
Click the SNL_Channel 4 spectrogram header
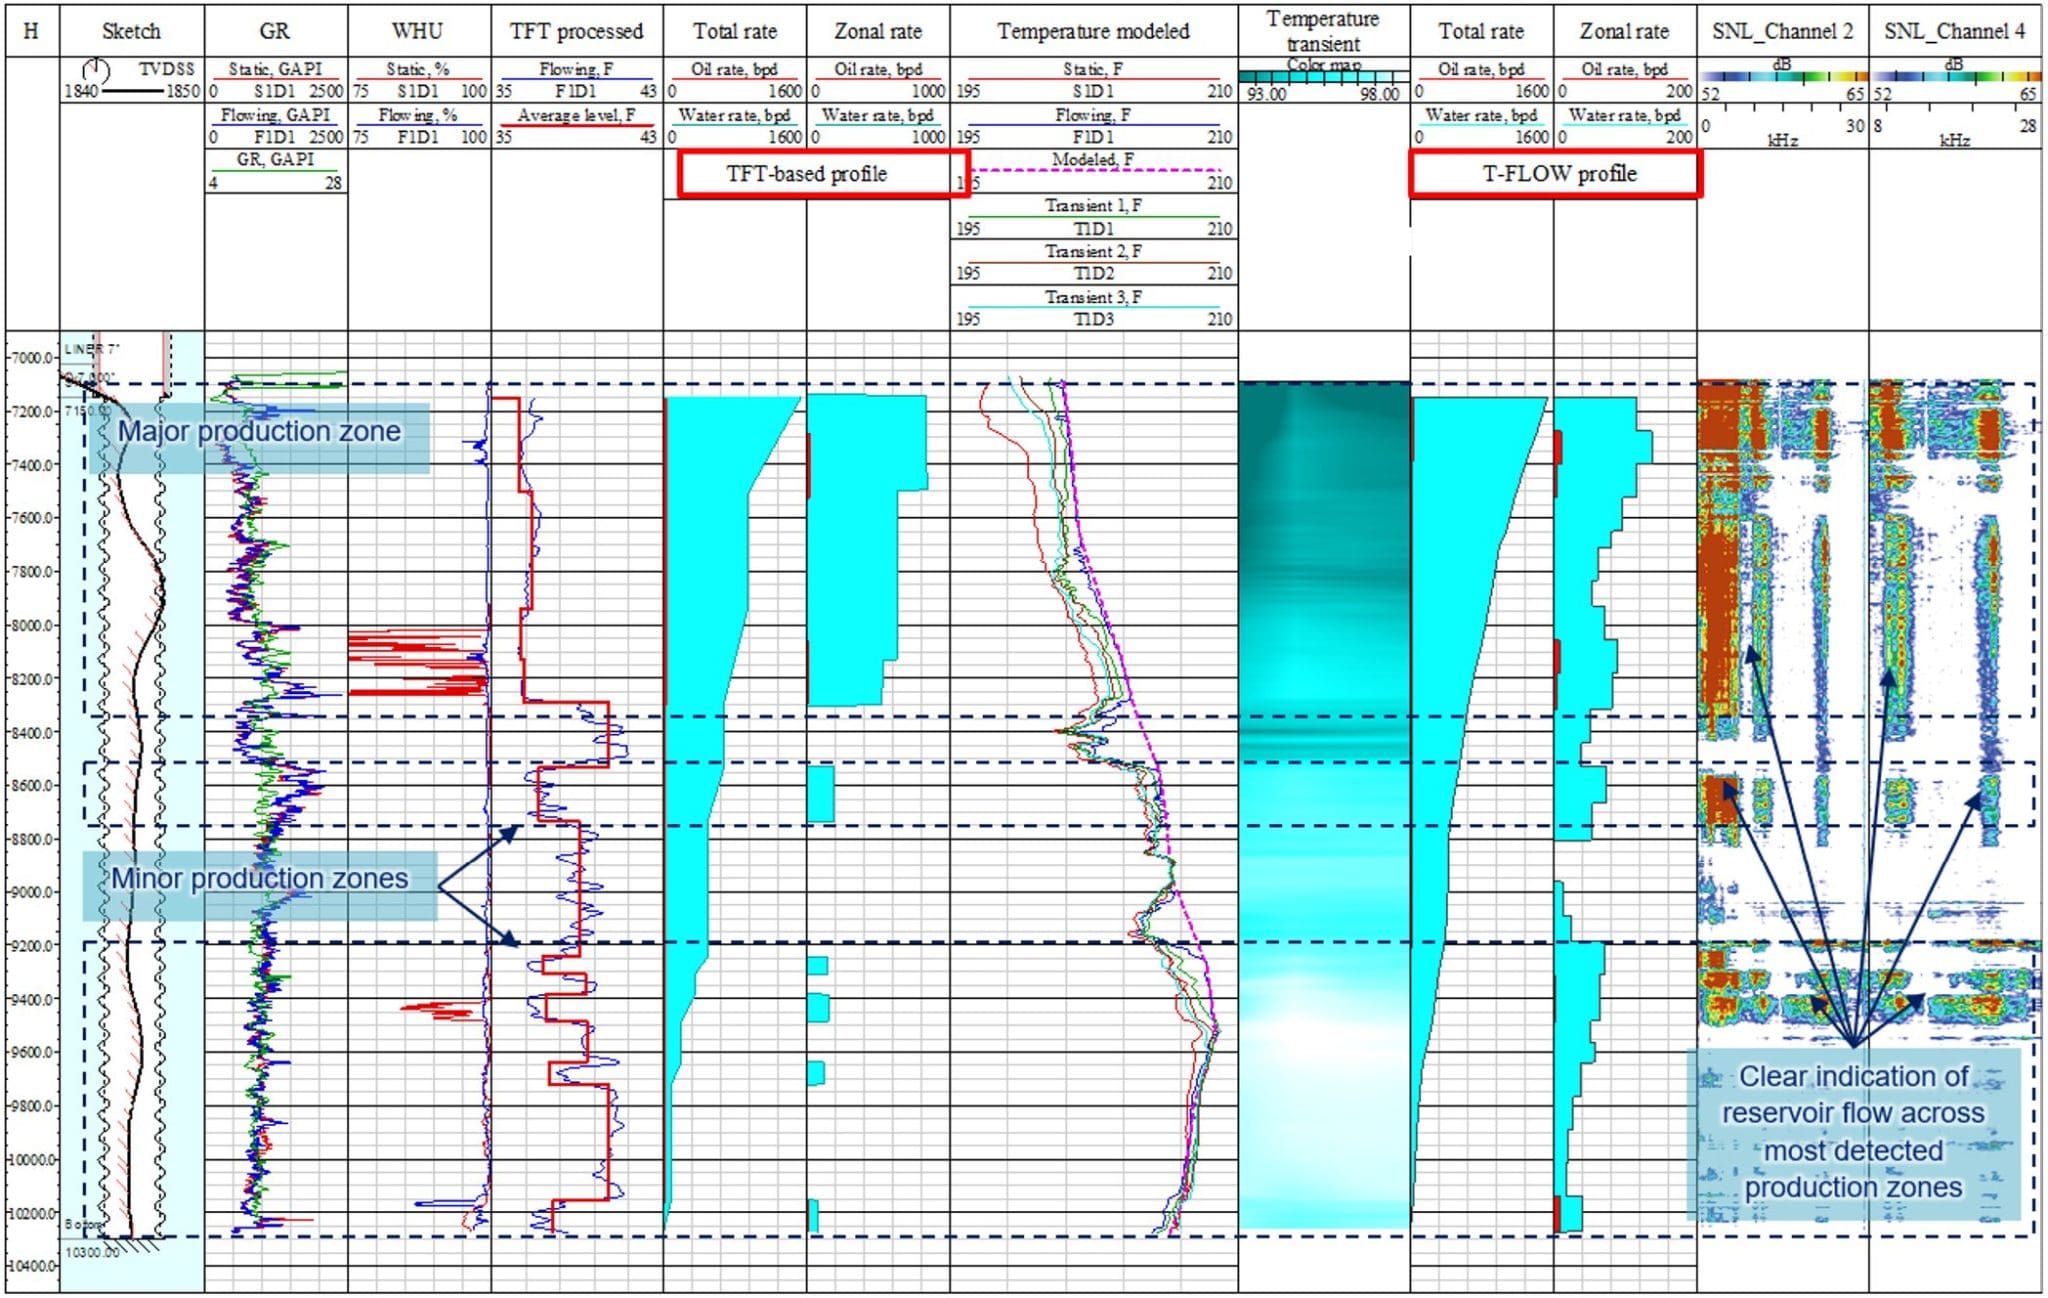pyautogui.click(x=1955, y=30)
